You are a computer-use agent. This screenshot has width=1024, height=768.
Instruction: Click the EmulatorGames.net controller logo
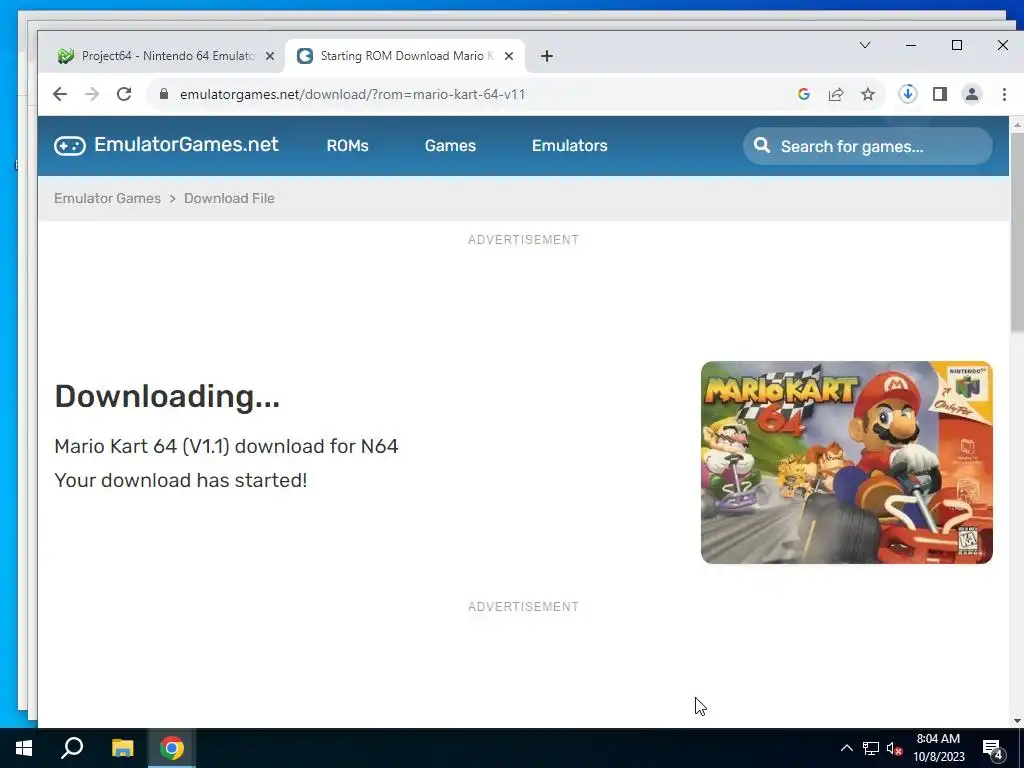70,146
